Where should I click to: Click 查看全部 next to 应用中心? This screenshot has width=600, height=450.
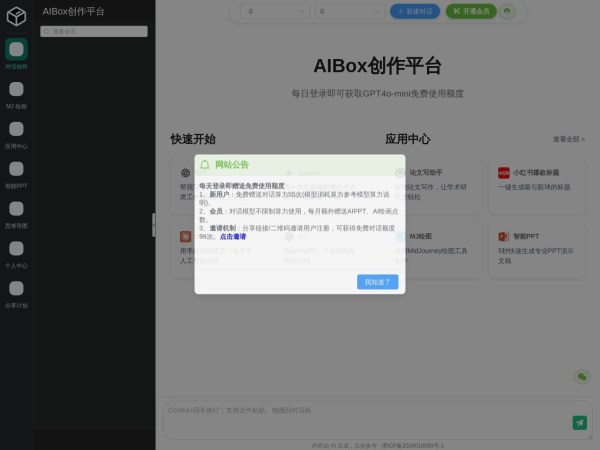pos(568,139)
